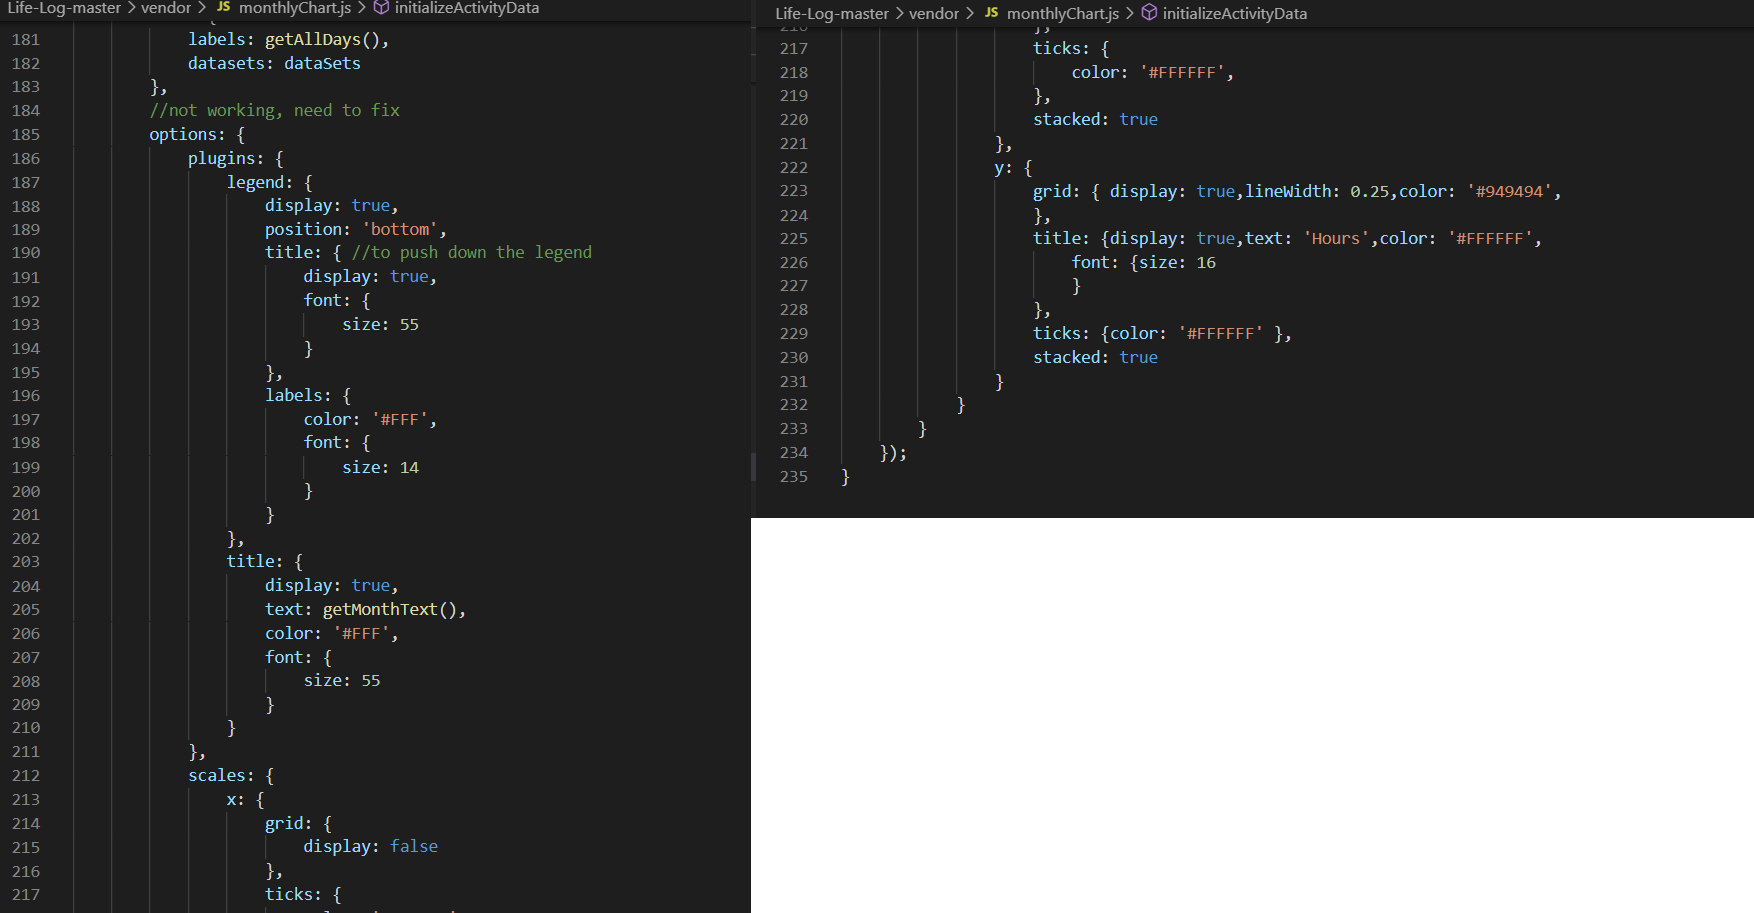Click the '#949494' color value on the grid line
1754x913 pixels.
[1513, 190]
